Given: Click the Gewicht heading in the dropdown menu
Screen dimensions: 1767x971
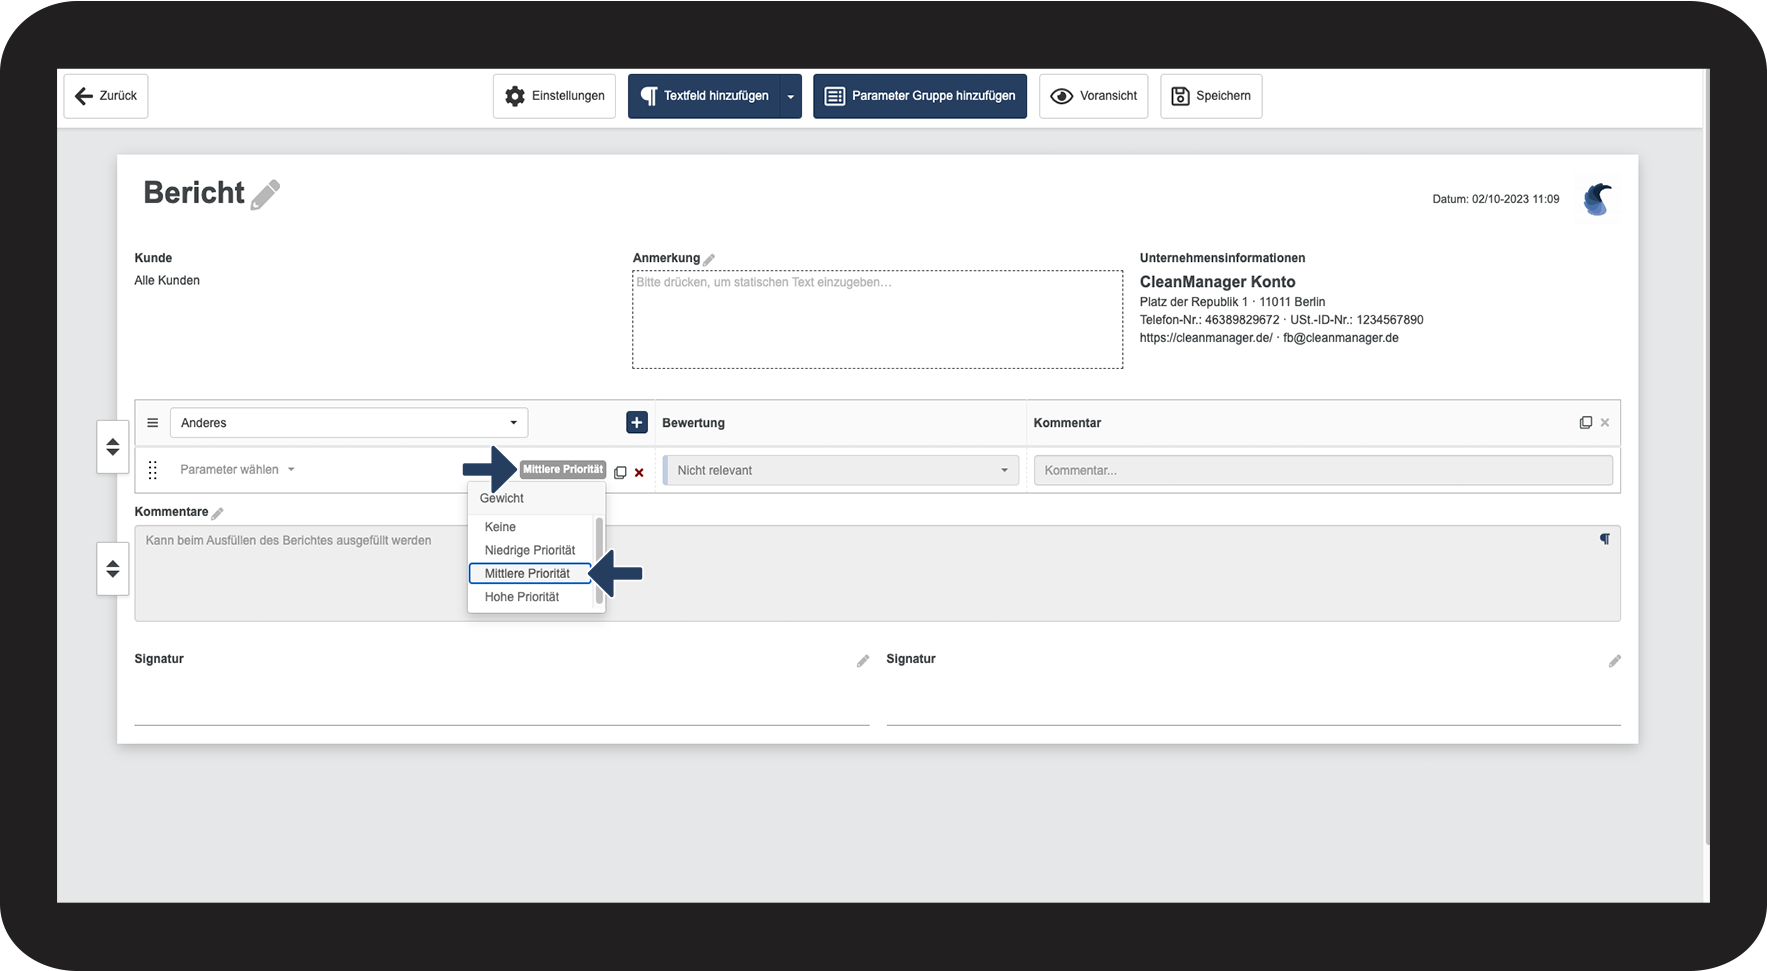Looking at the screenshot, I should coord(502,498).
